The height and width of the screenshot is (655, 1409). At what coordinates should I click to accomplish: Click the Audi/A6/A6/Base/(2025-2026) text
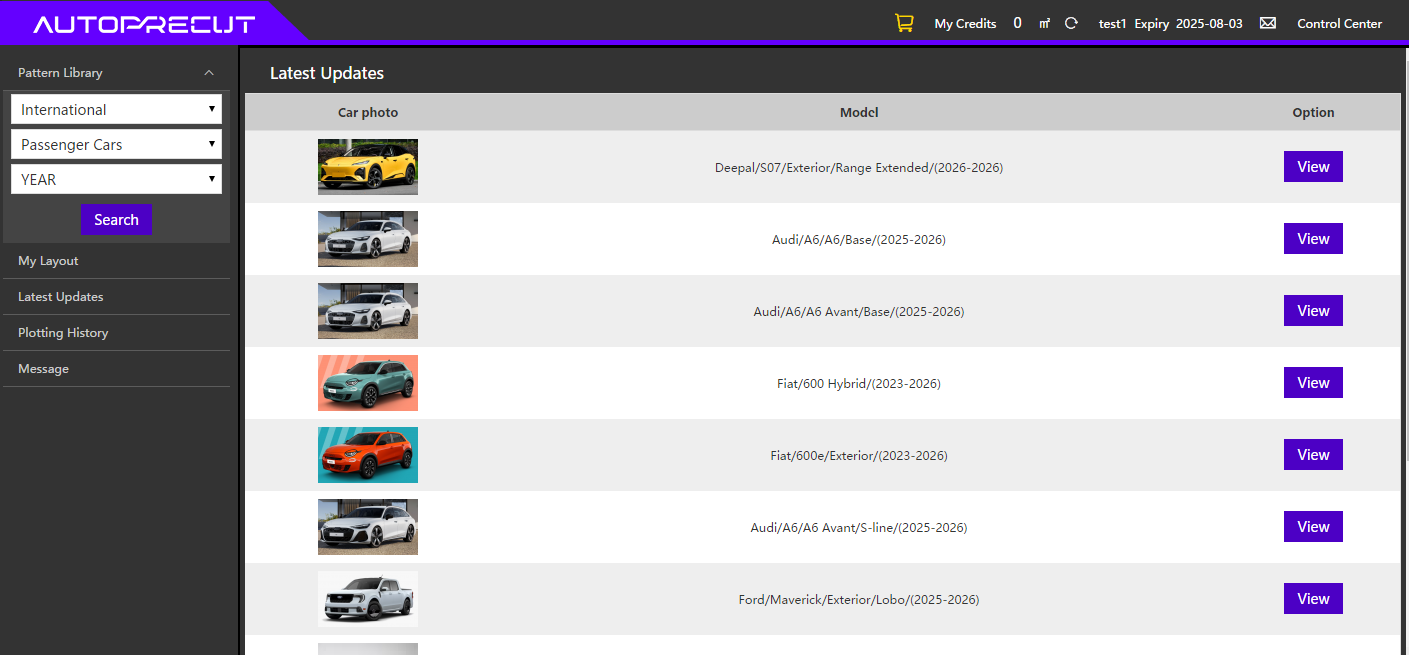point(859,240)
